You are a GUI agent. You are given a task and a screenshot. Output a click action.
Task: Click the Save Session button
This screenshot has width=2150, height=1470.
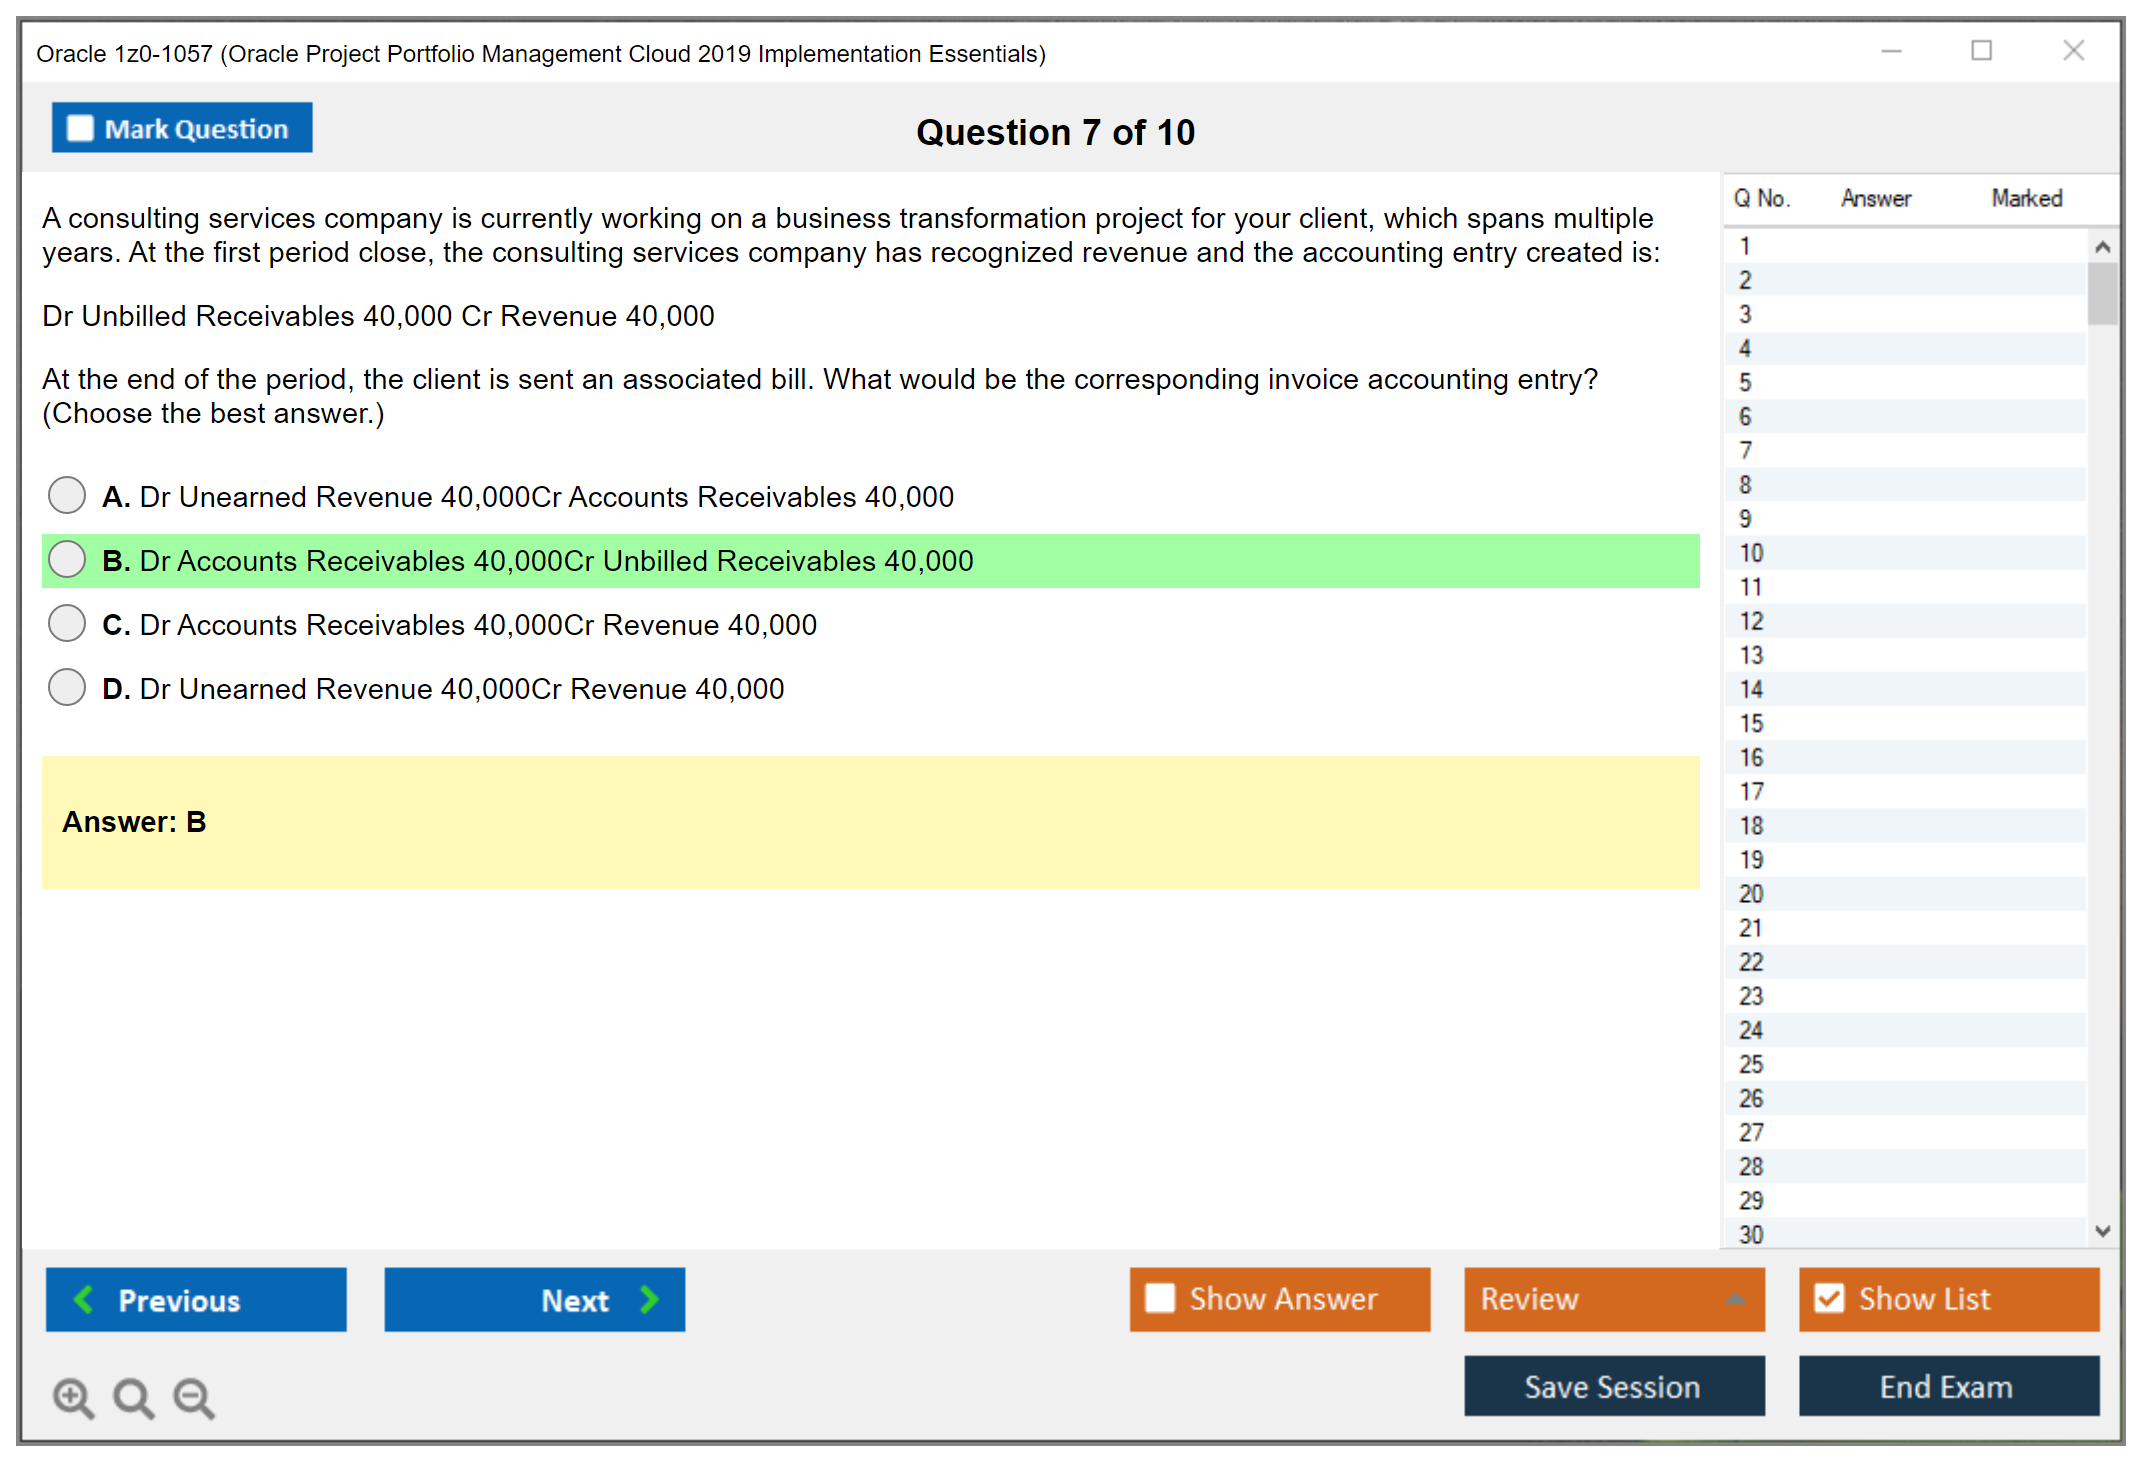click(x=1613, y=1386)
